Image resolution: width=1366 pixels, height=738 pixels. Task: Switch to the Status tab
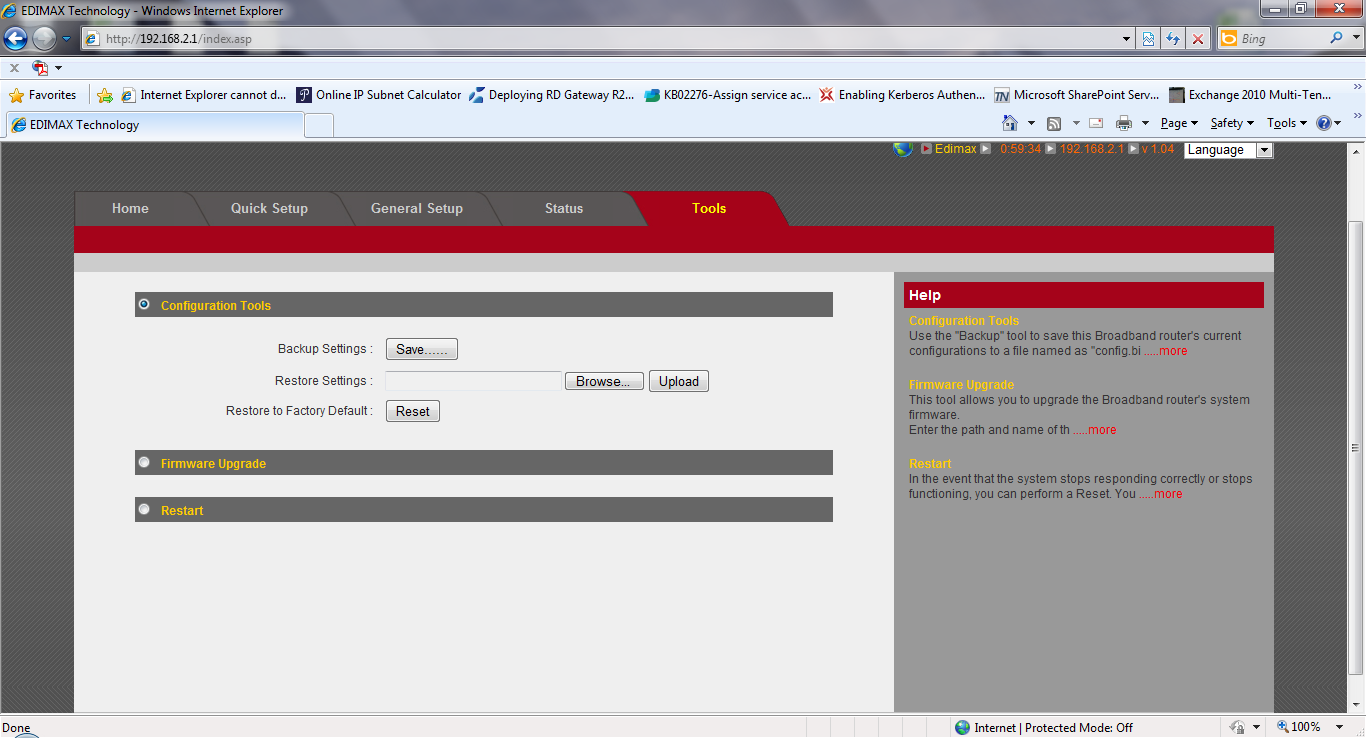click(x=564, y=208)
